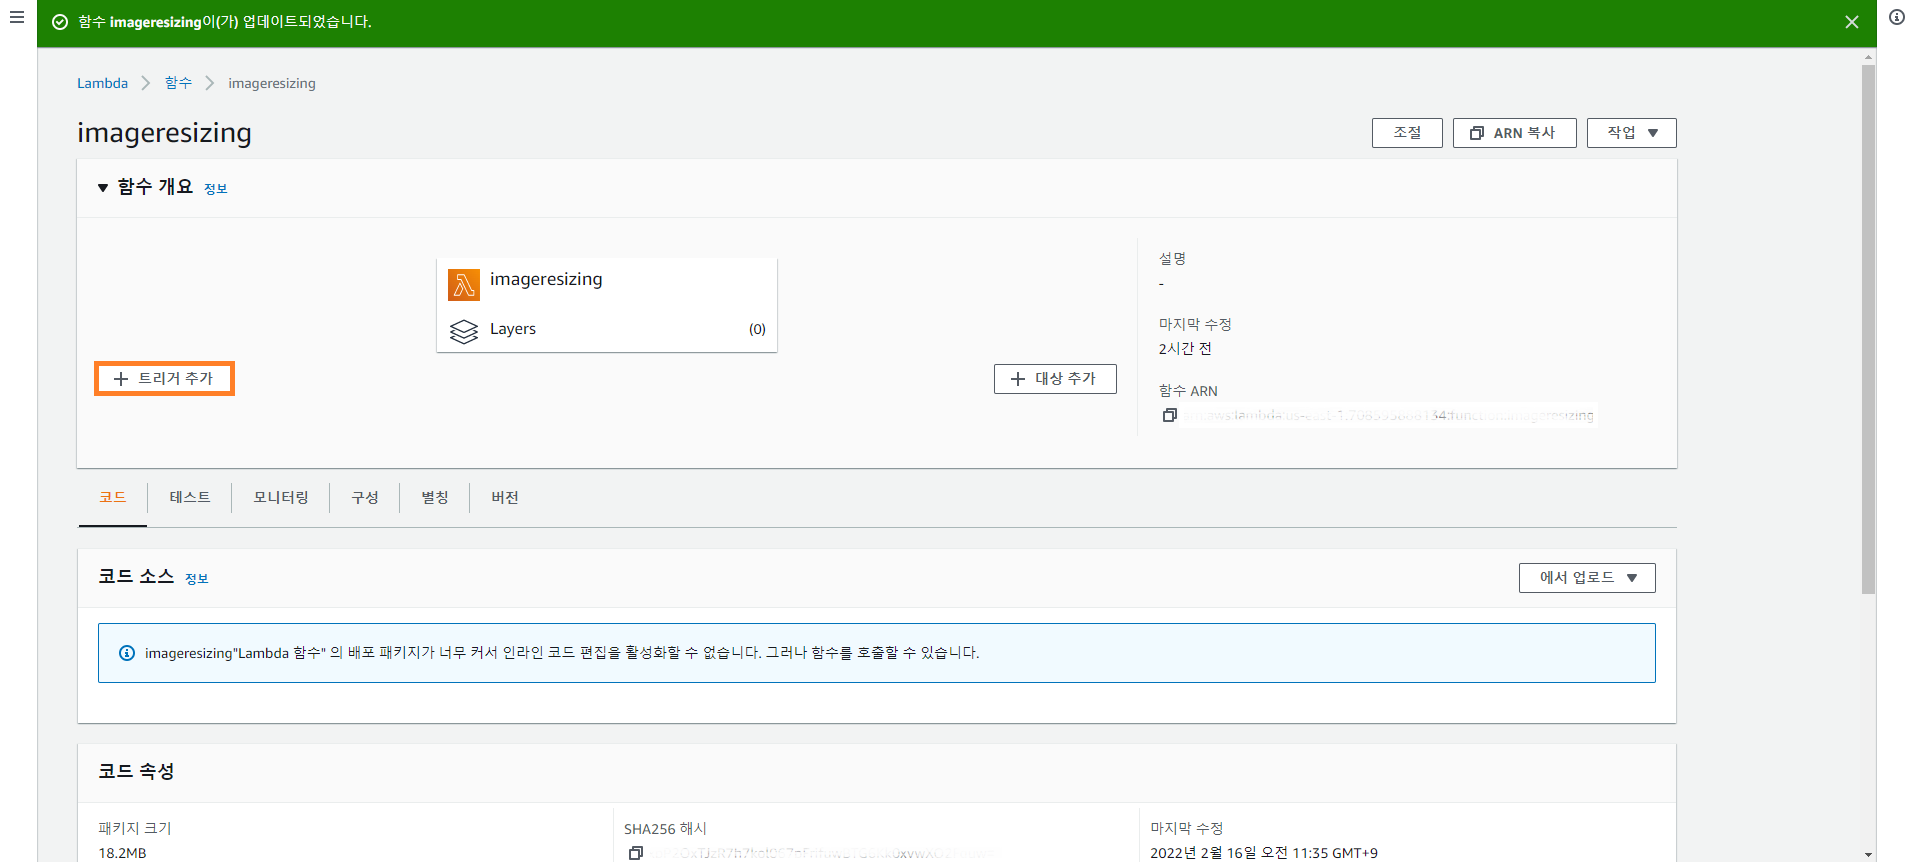
Task: Select the 2022년 2월 16일 timestamp
Action: tap(1264, 853)
